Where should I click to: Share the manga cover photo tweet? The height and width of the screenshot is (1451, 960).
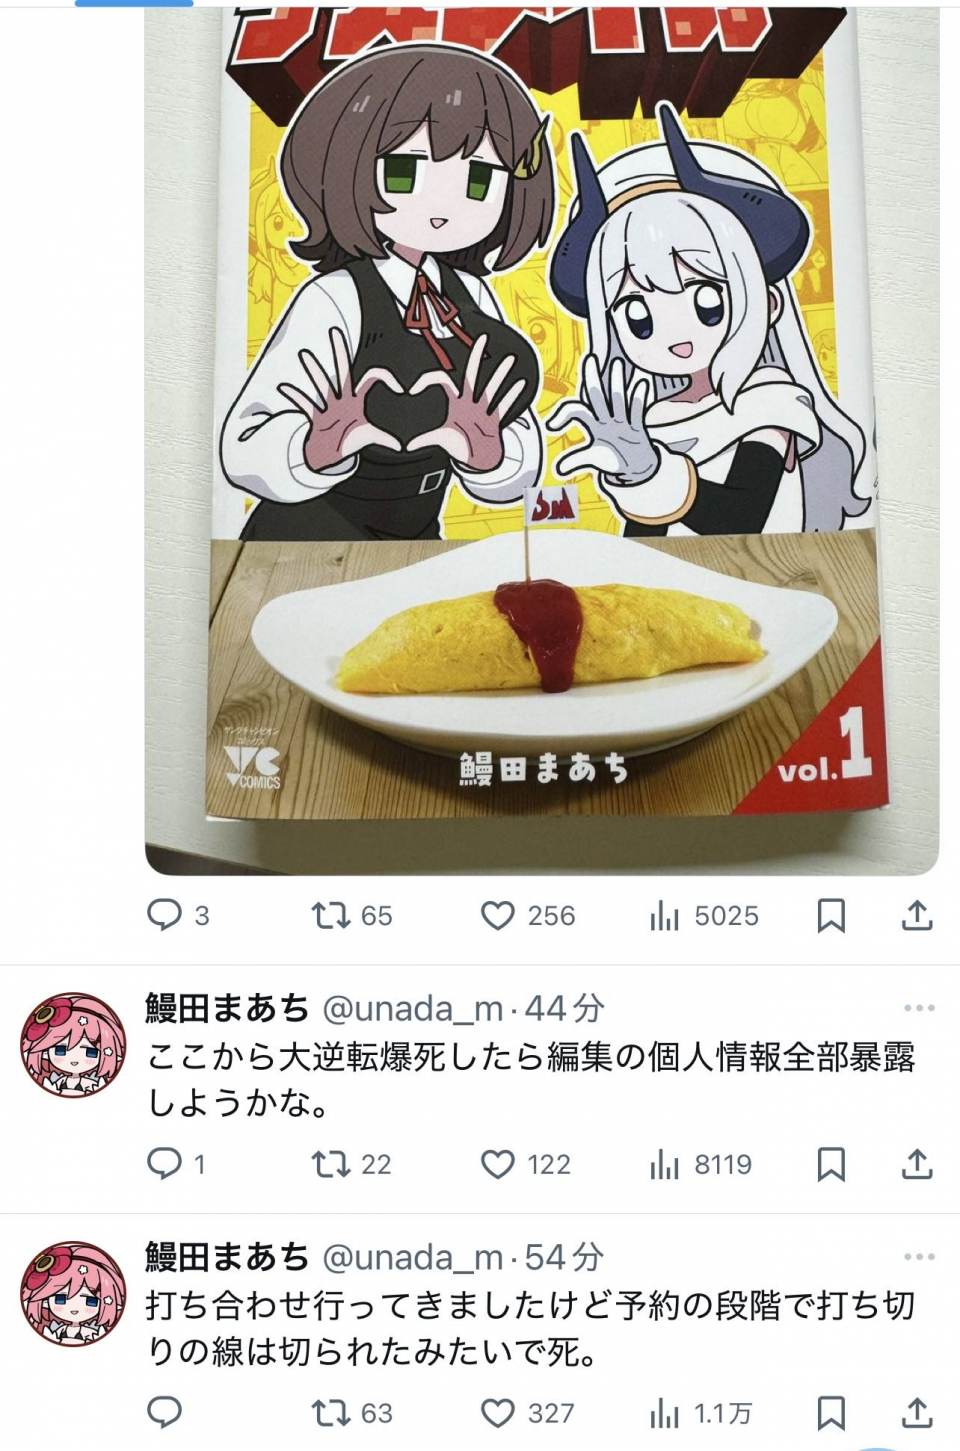tap(917, 915)
